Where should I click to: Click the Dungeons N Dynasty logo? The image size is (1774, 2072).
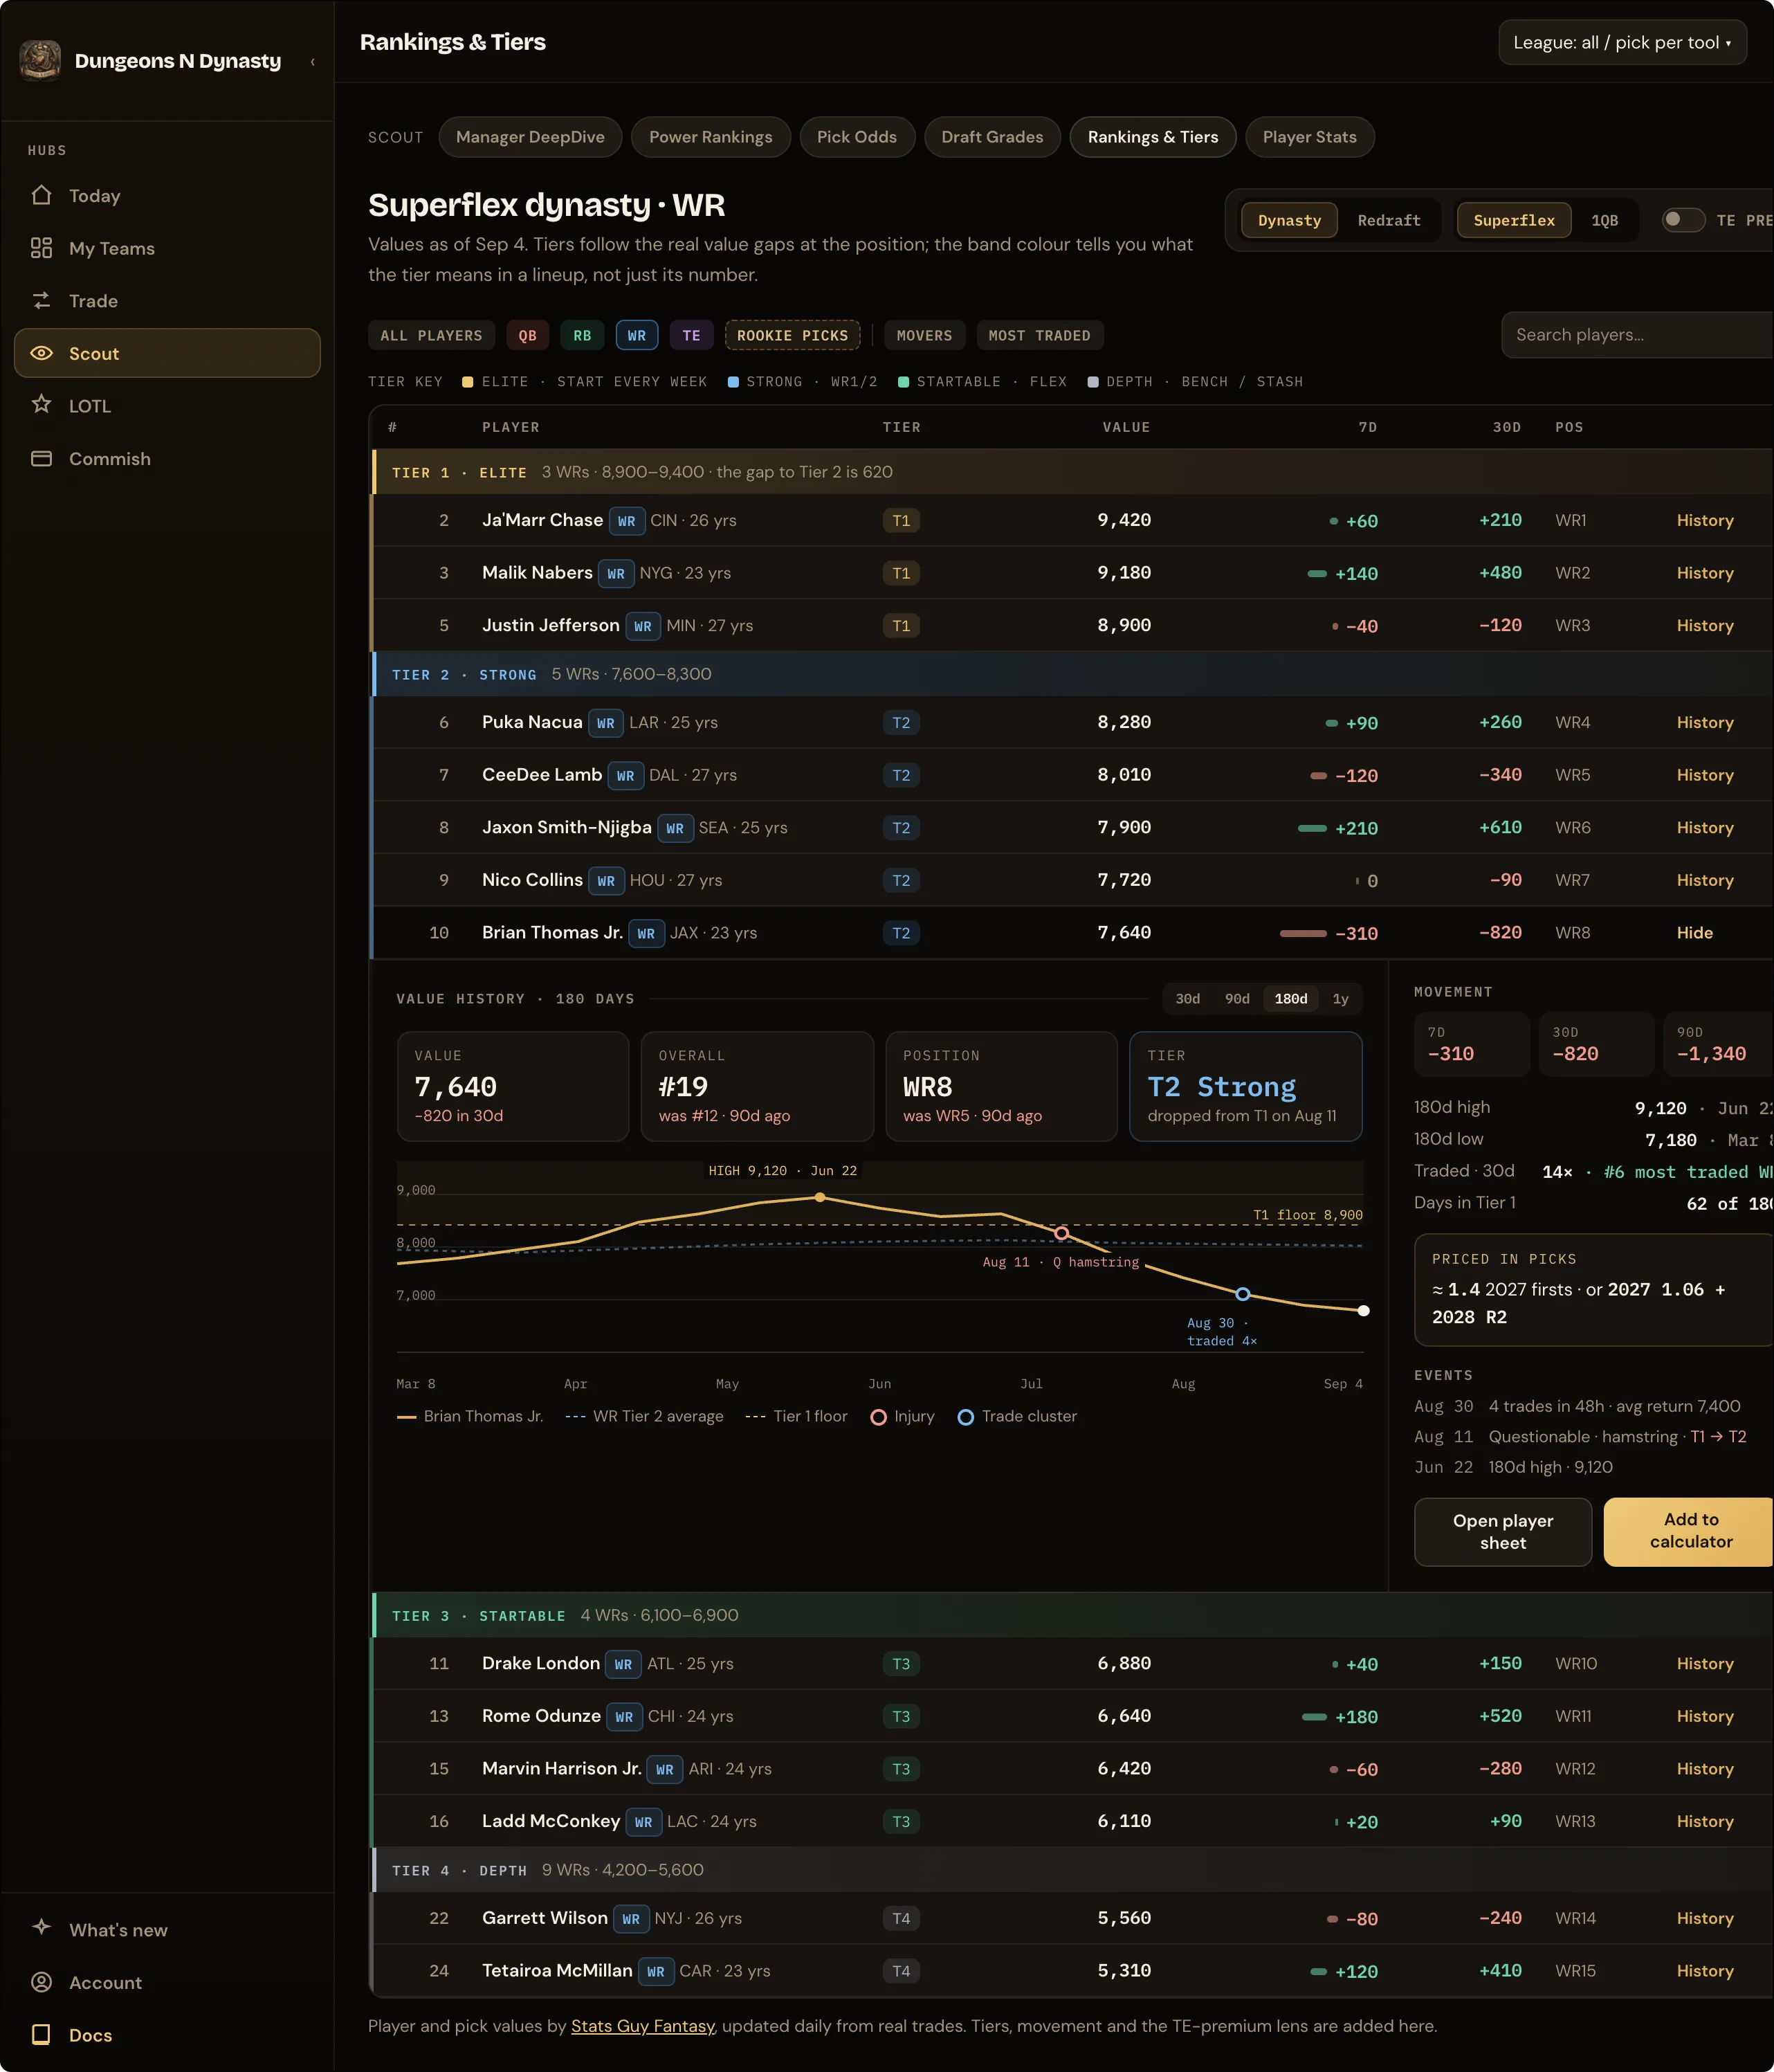tap(40, 61)
